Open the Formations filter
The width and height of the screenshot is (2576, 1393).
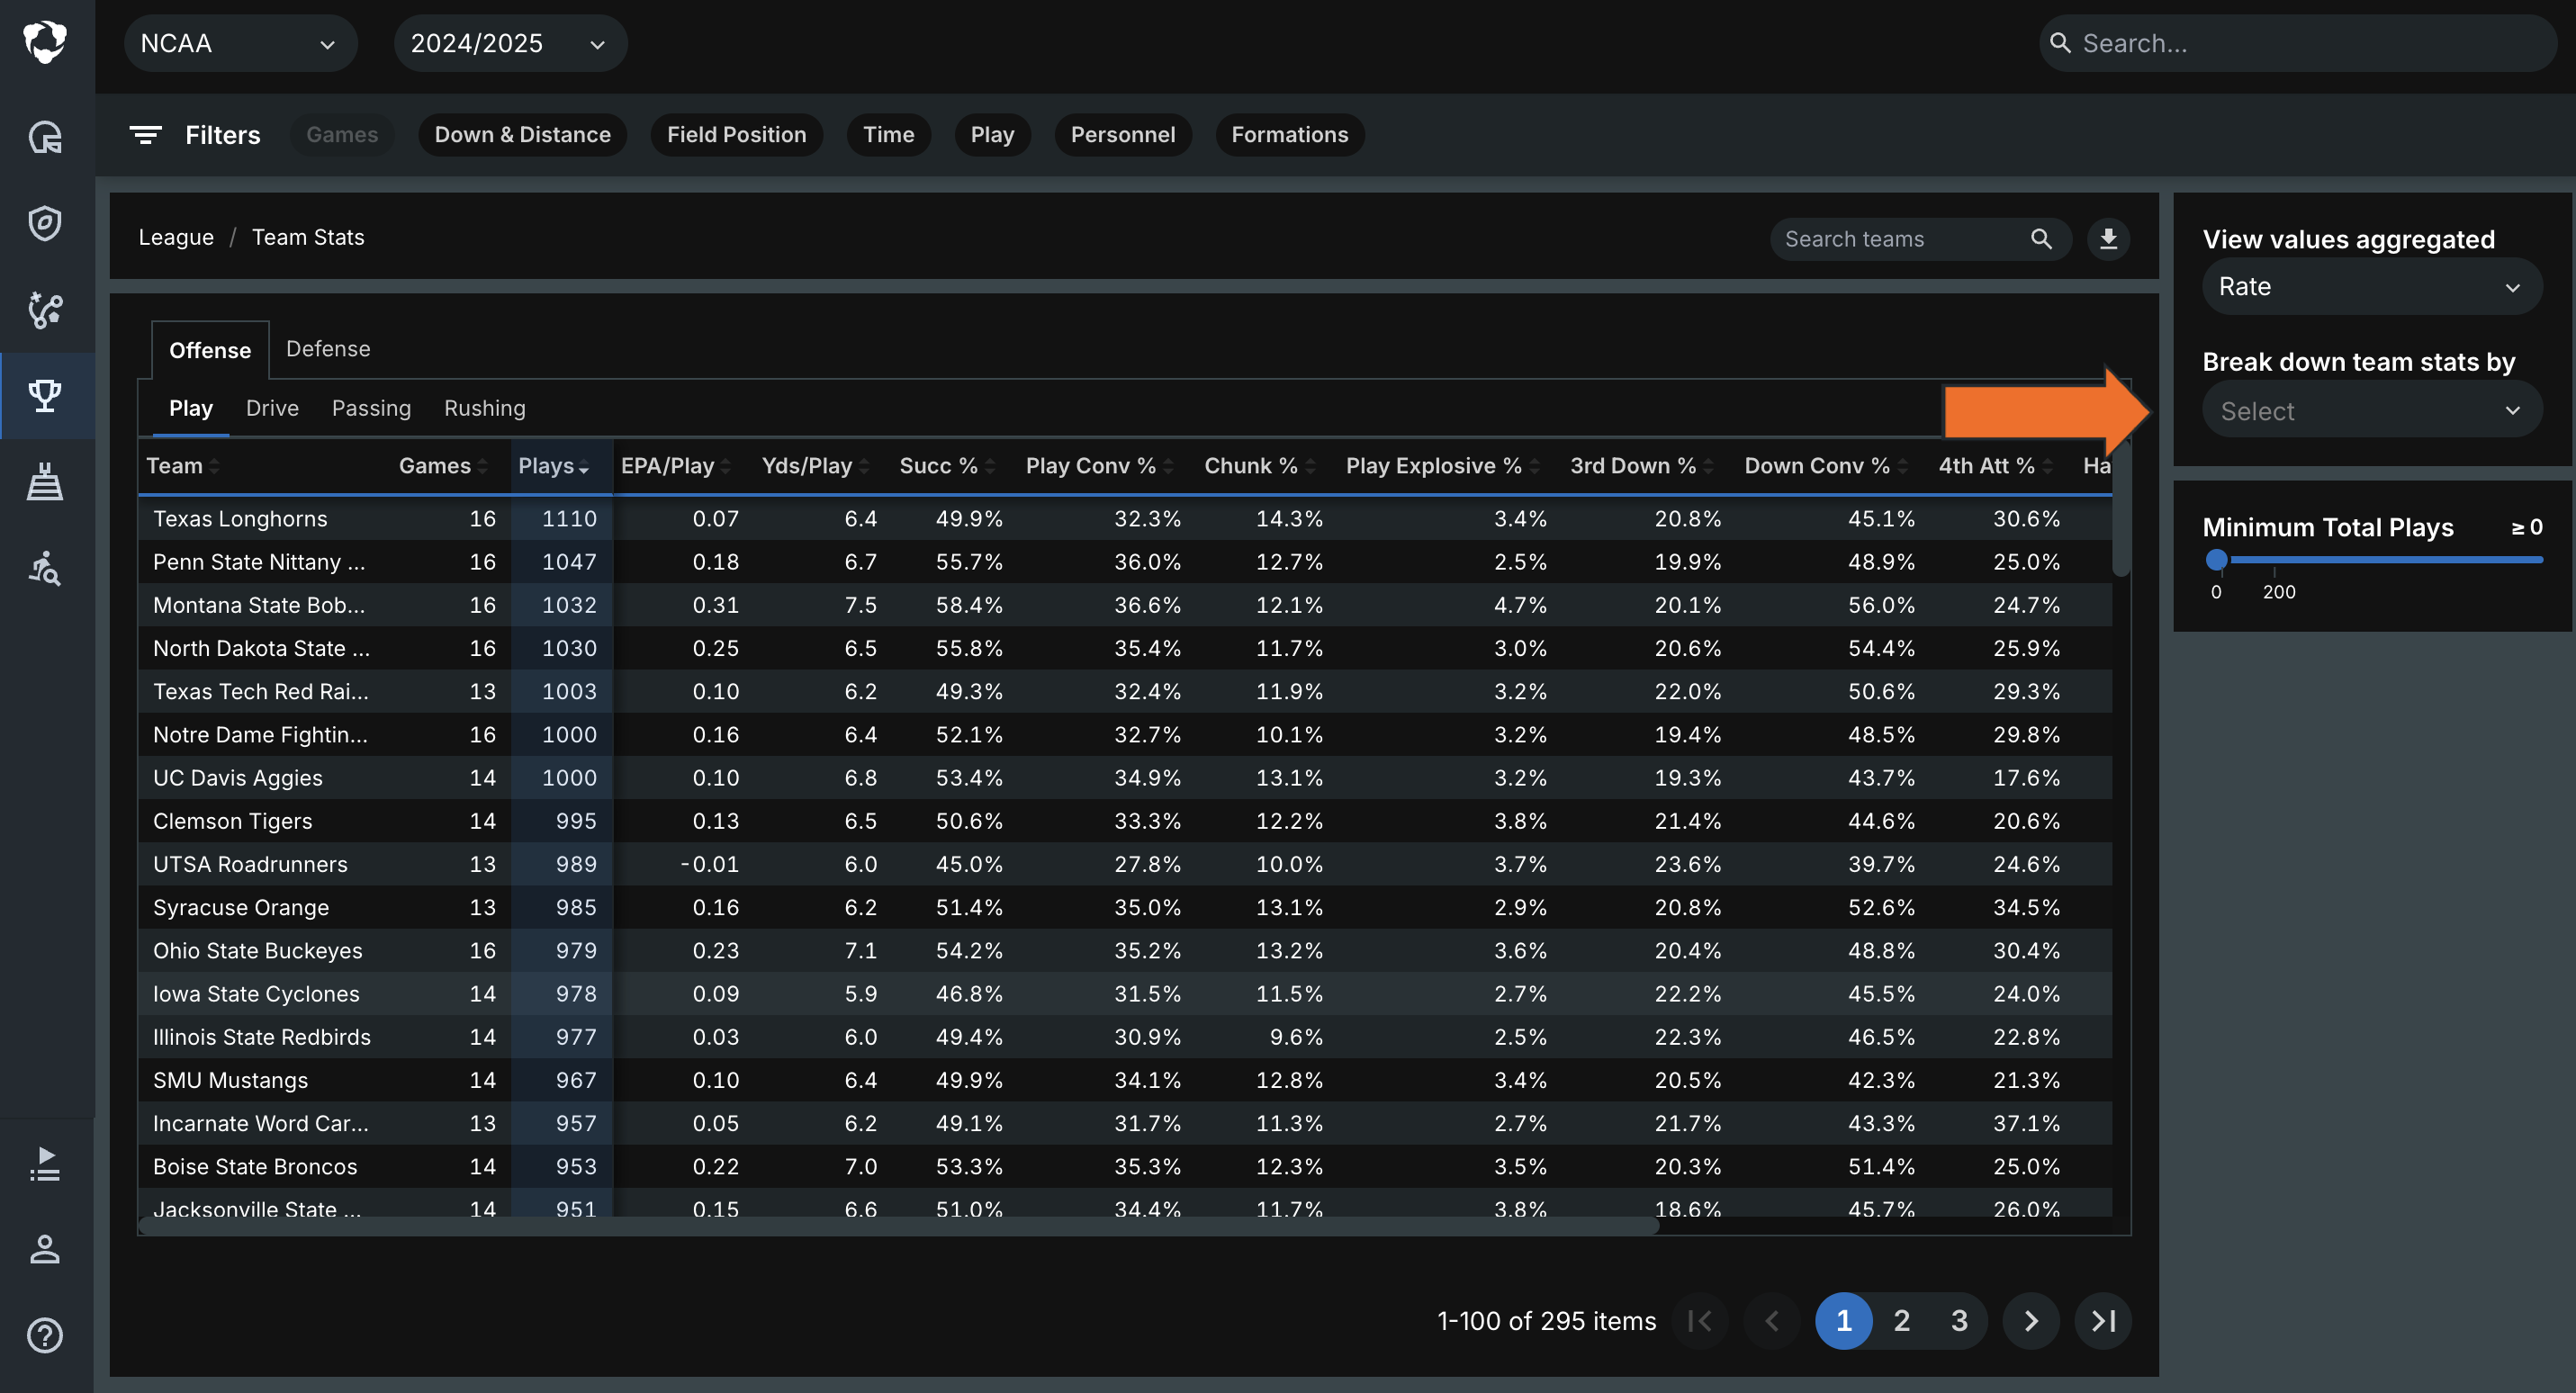point(1290,135)
